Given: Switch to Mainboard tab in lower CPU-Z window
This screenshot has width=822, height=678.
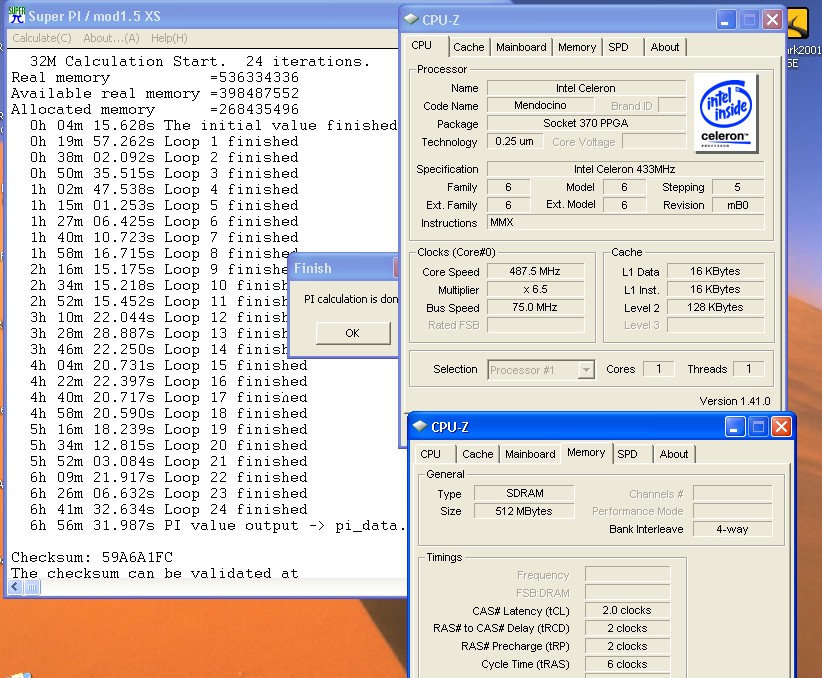Looking at the screenshot, I should [530, 454].
